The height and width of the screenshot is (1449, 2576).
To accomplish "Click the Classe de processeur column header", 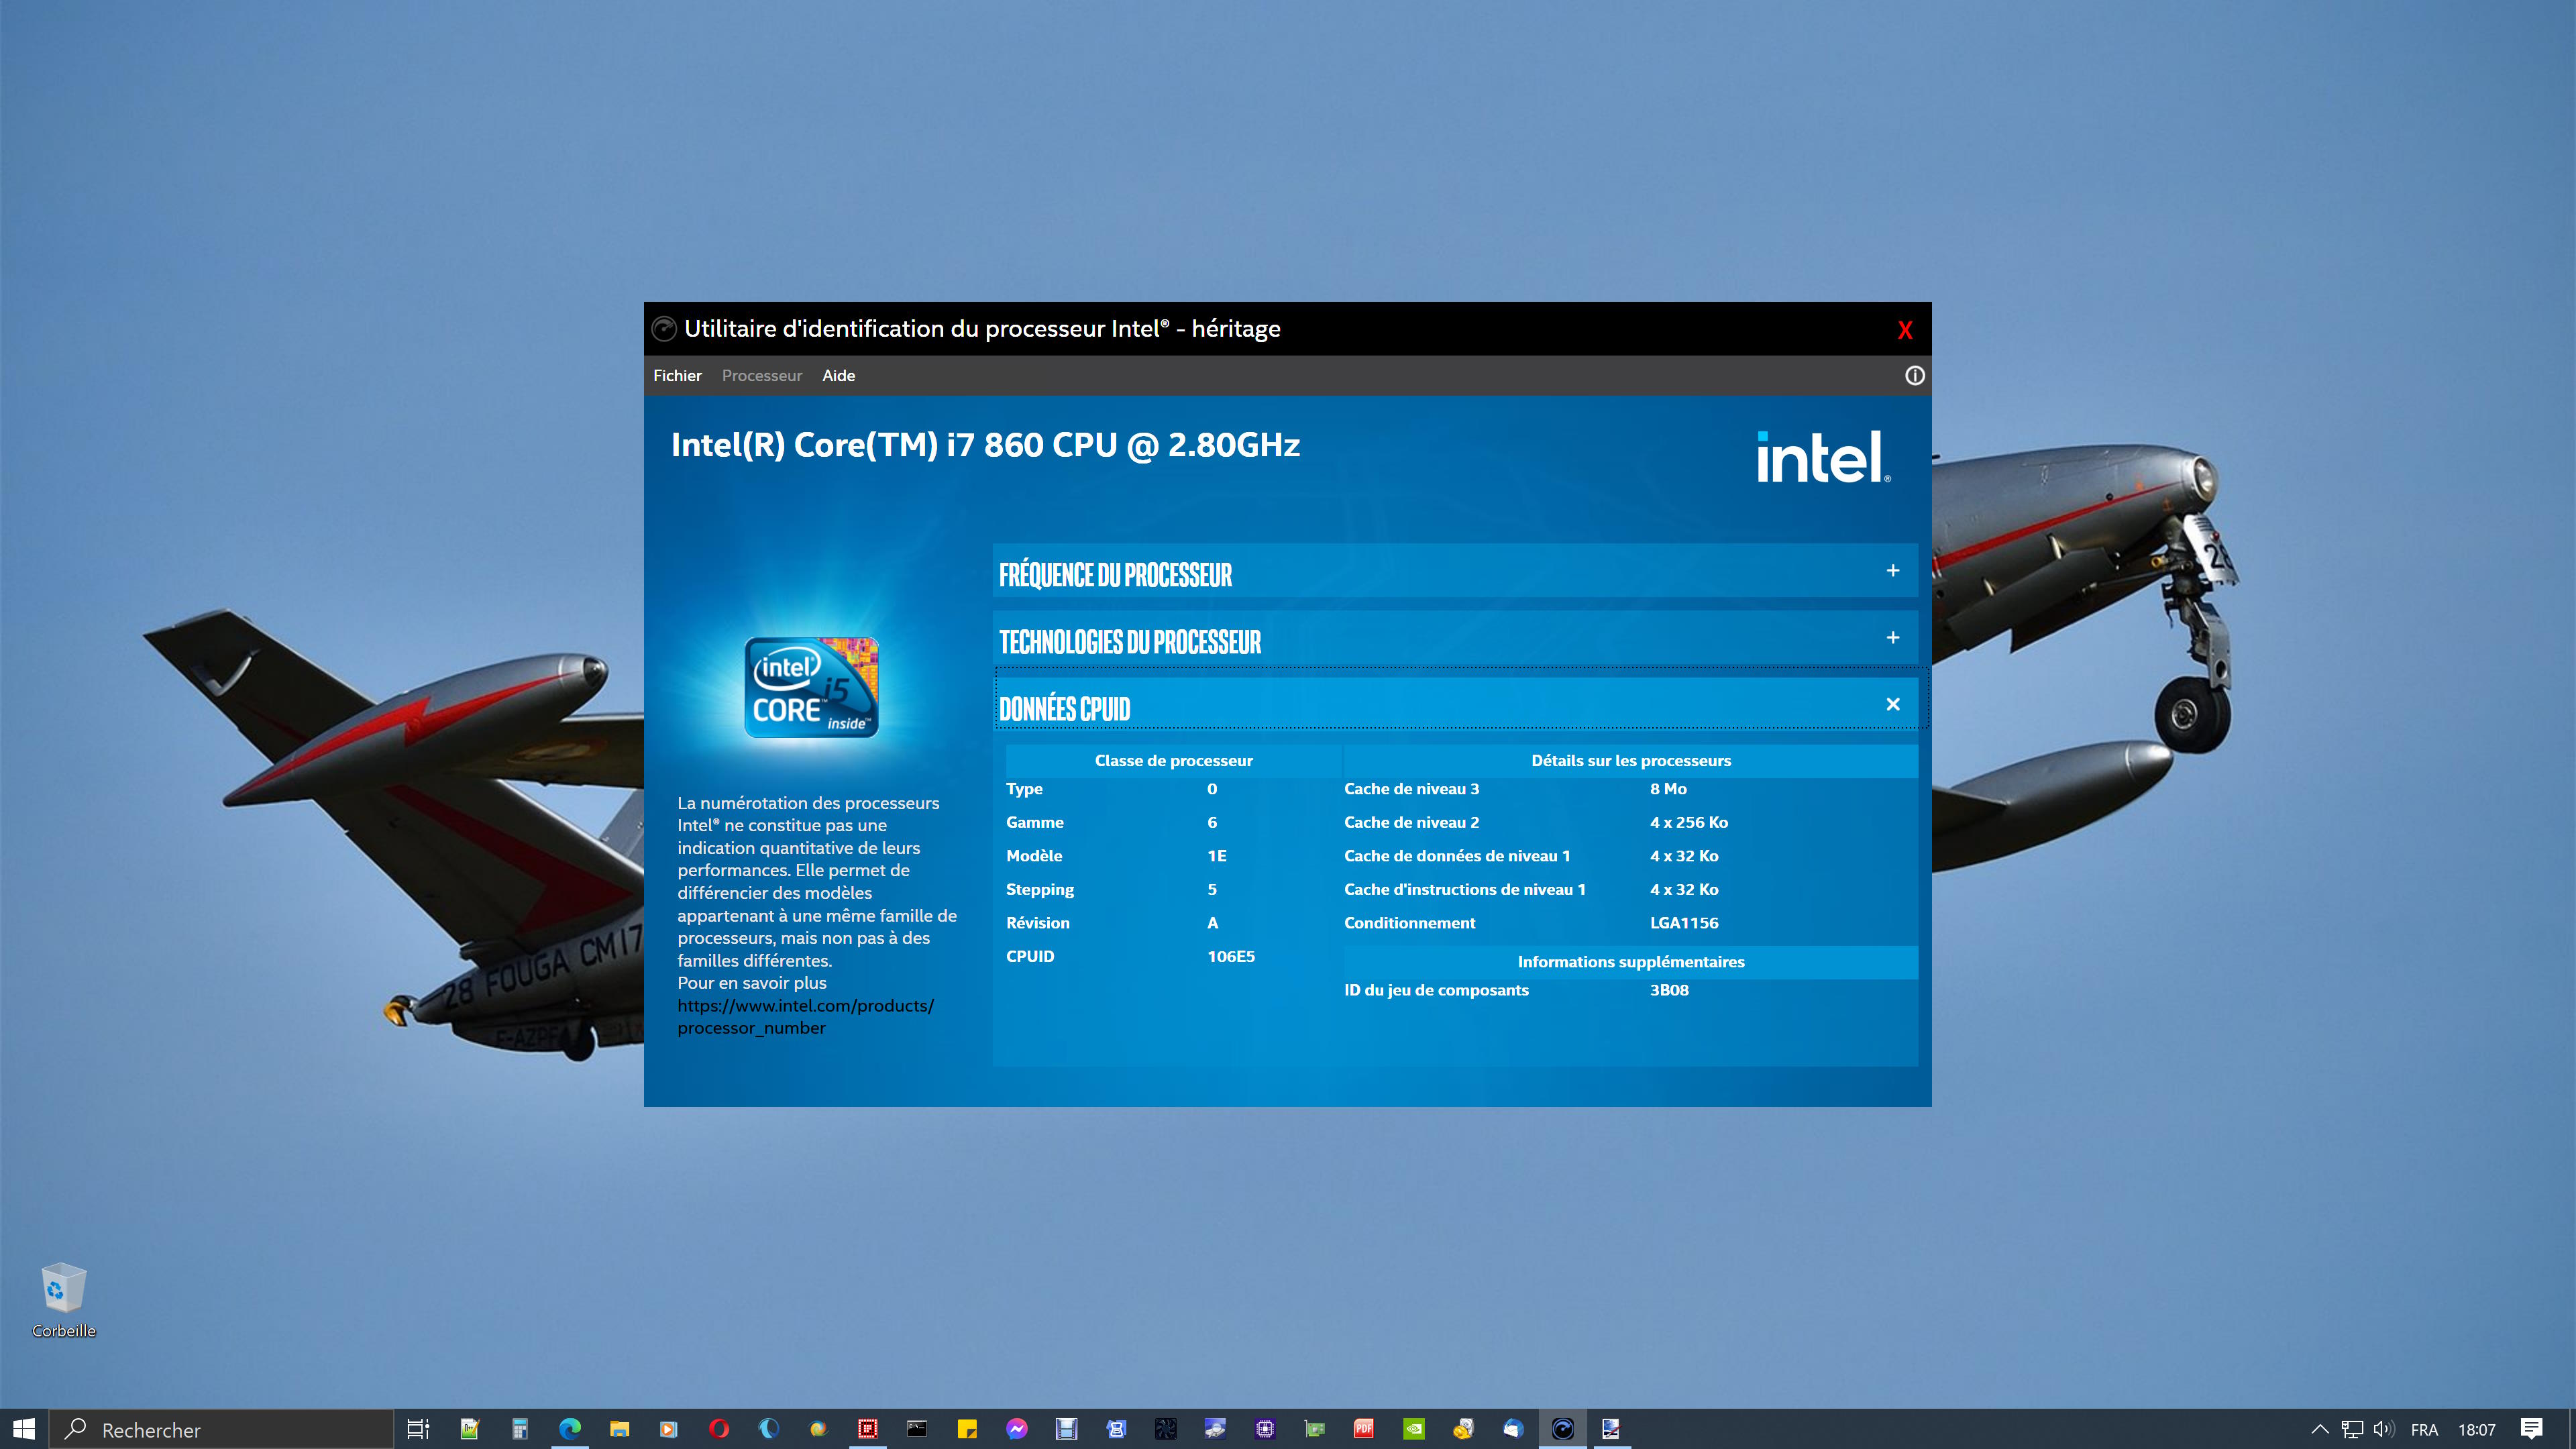I will [1173, 760].
